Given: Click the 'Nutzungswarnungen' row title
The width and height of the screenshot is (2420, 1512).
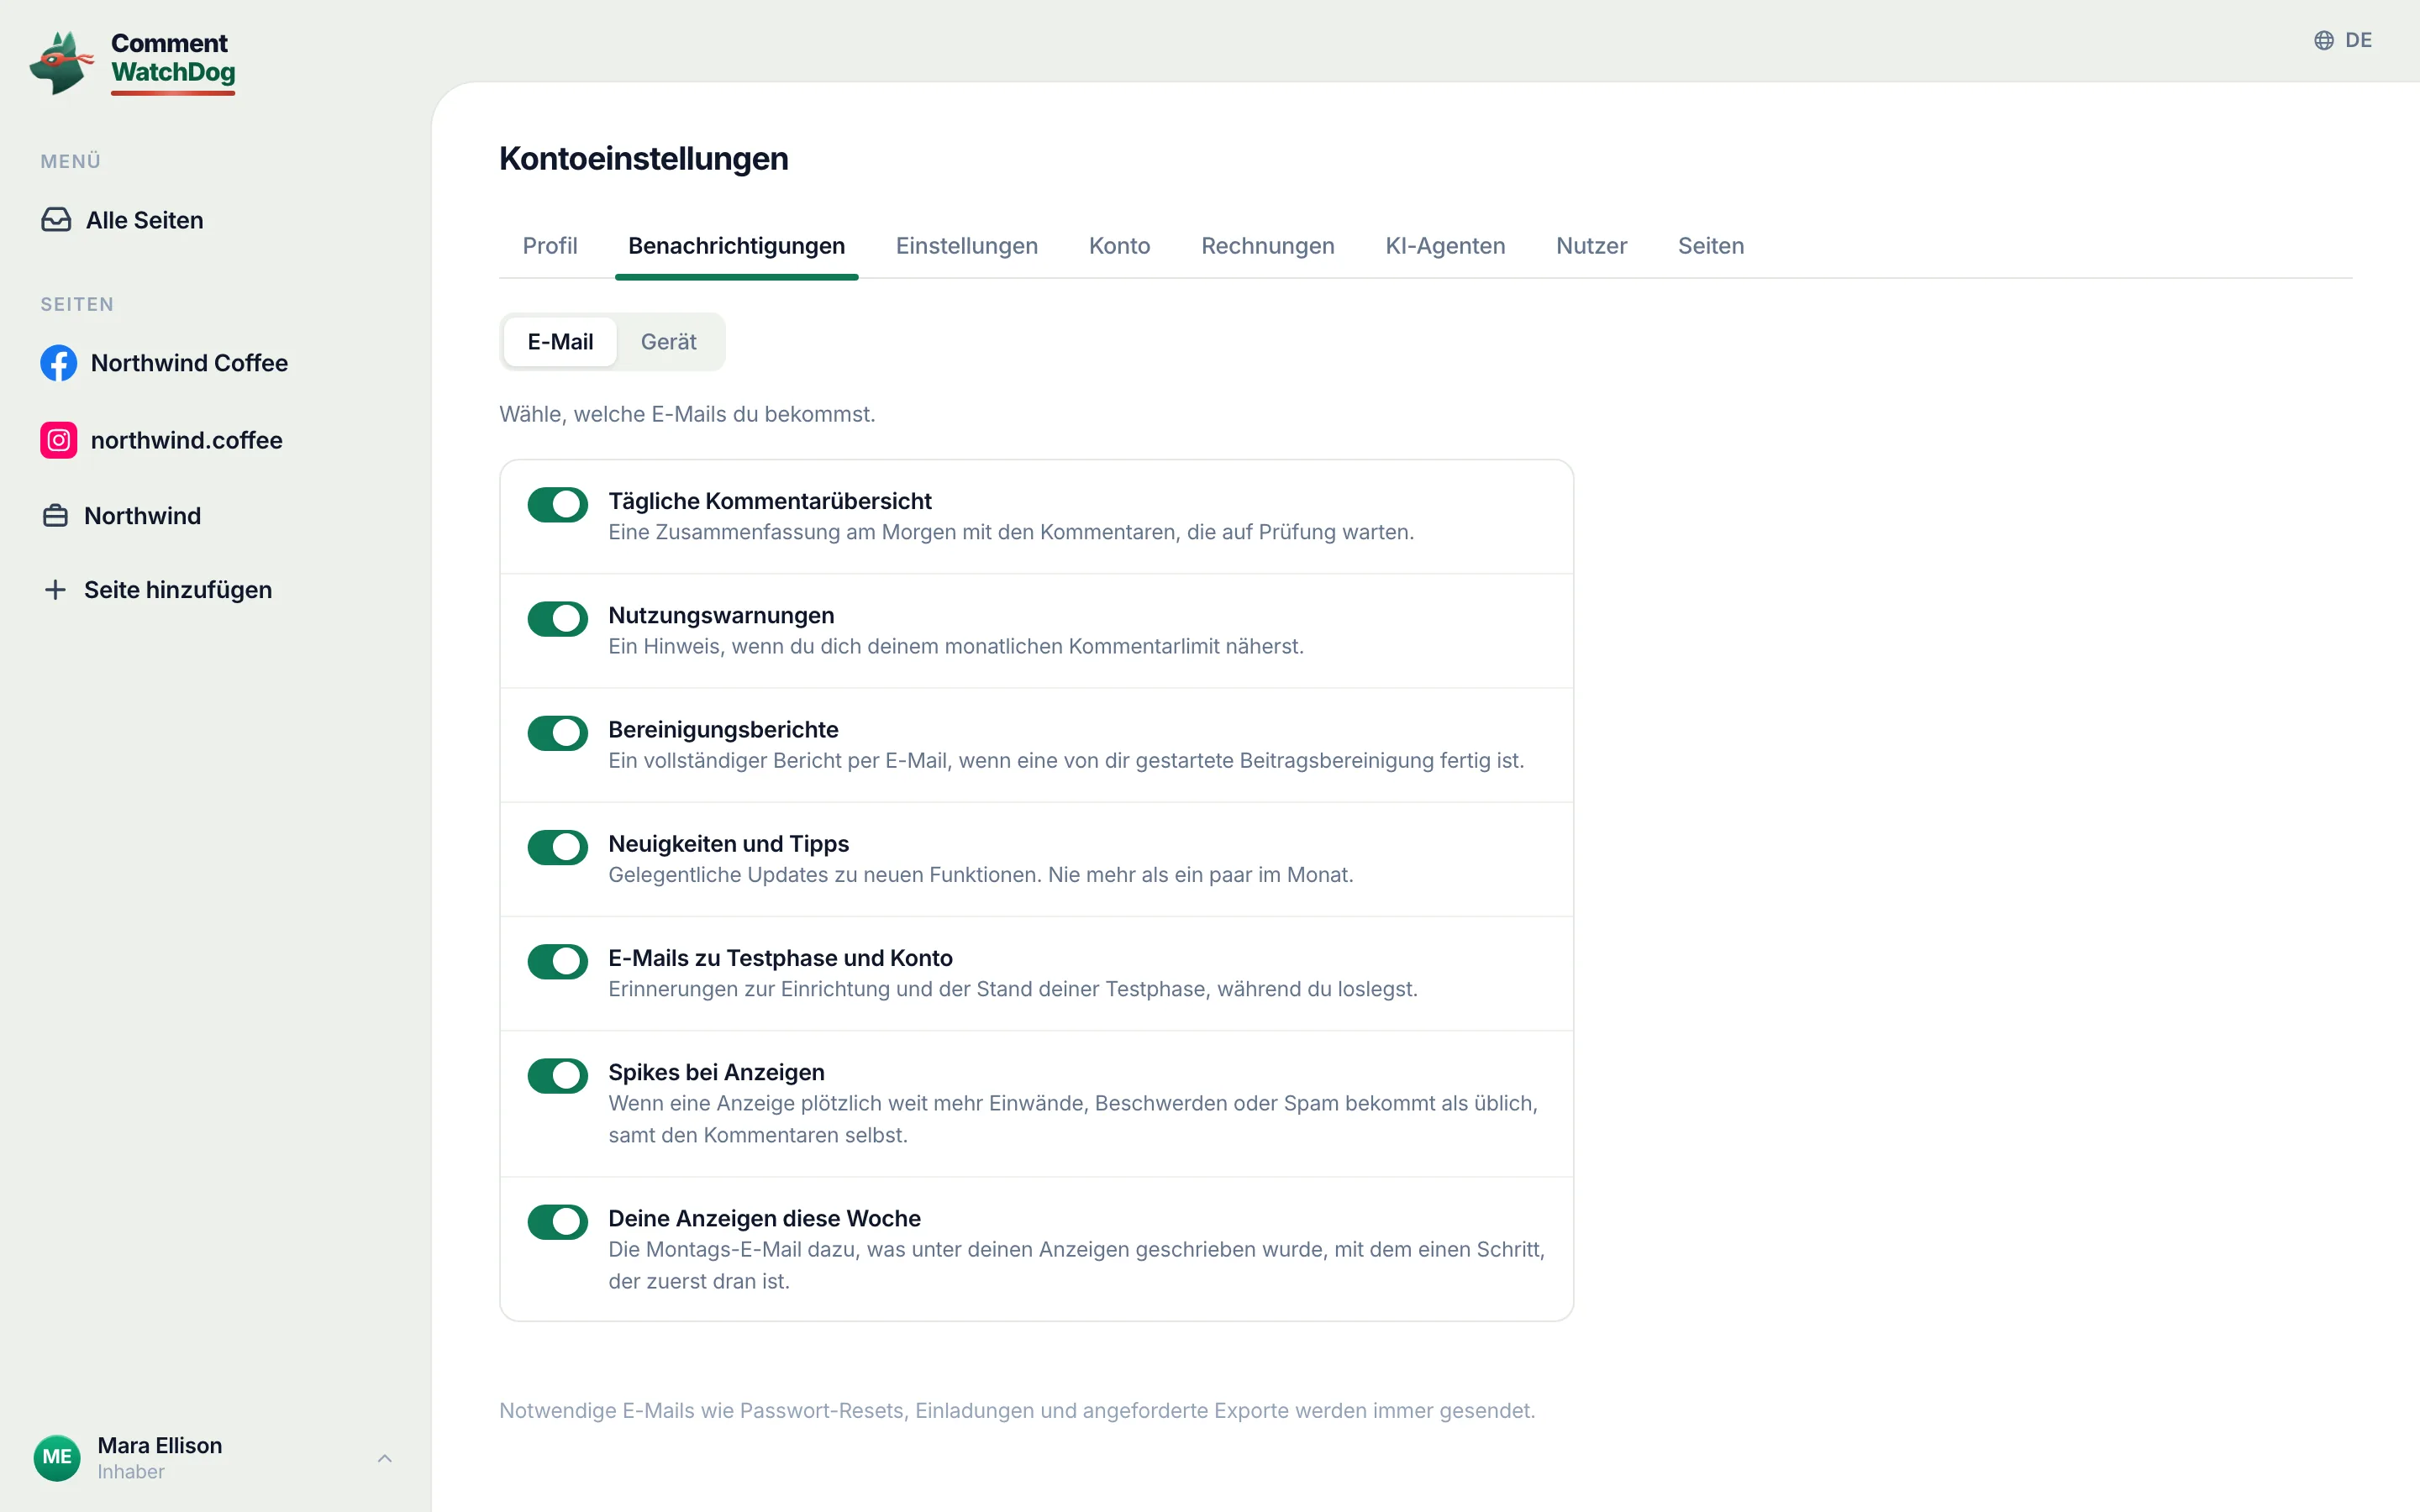Looking at the screenshot, I should [721, 615].
